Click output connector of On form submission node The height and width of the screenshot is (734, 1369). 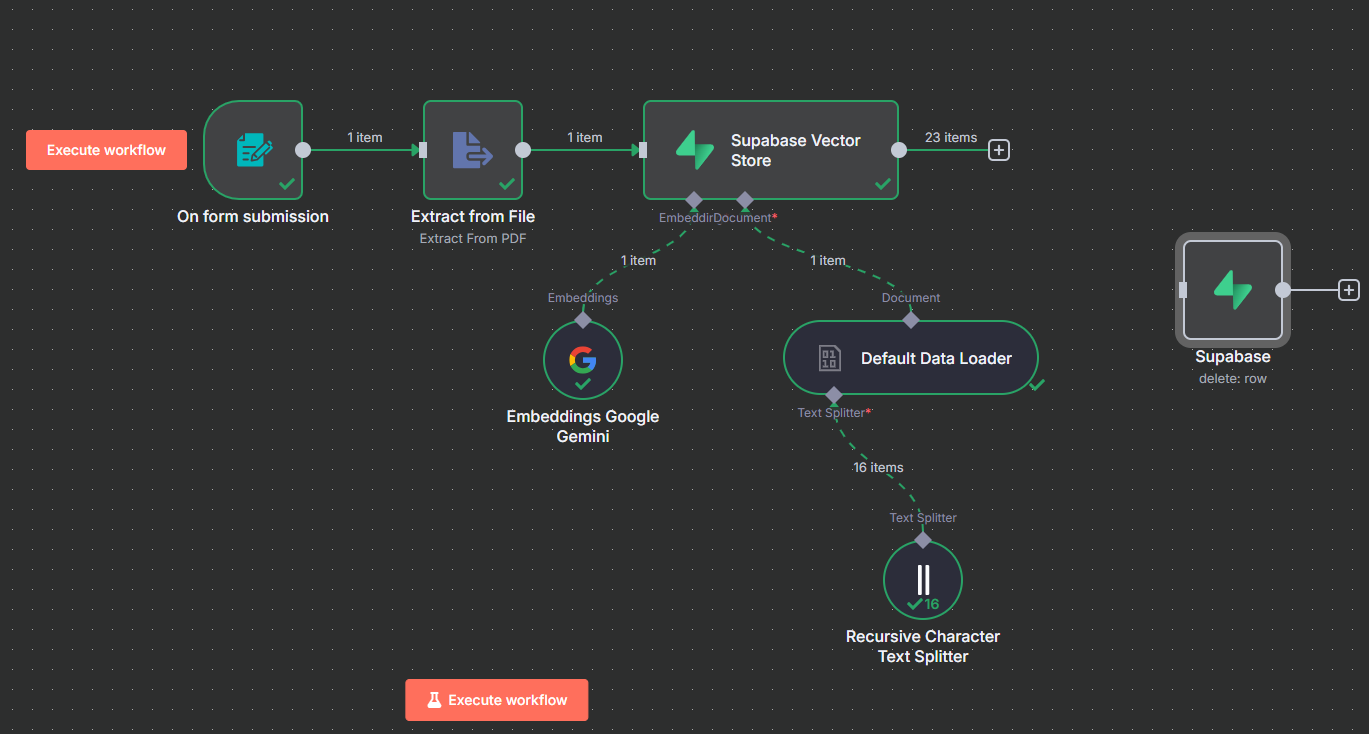[x=303, y=150]
